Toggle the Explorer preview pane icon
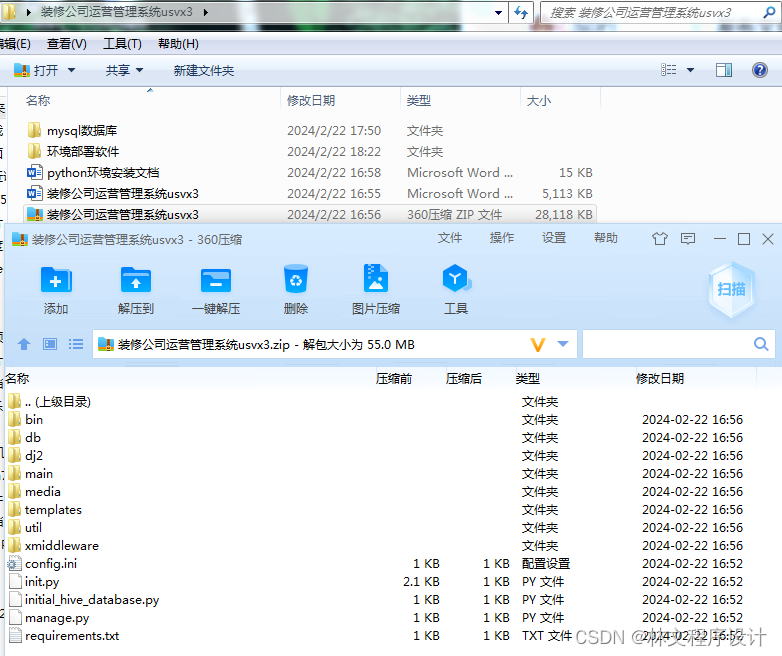The image size is (782, 656). pyautogui.click(x=724, y=70)
